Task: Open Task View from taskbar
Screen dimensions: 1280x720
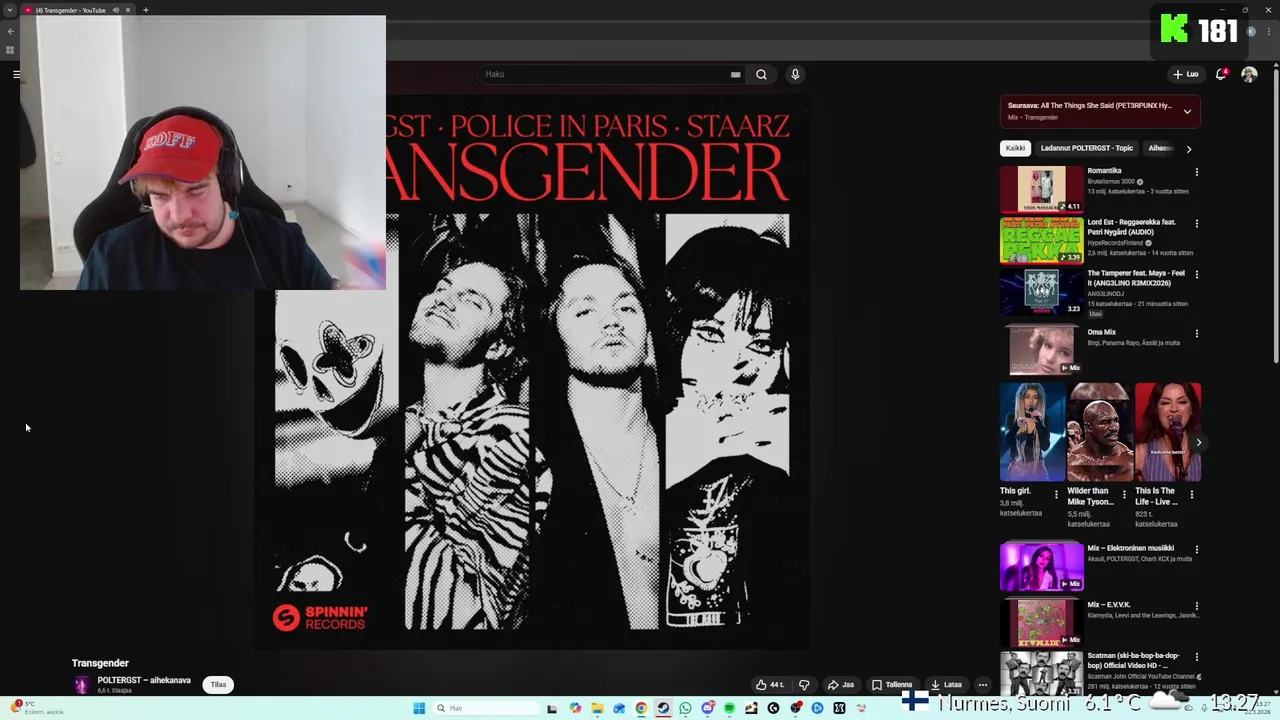Action: pyautogui.click(x=551, y=708)
